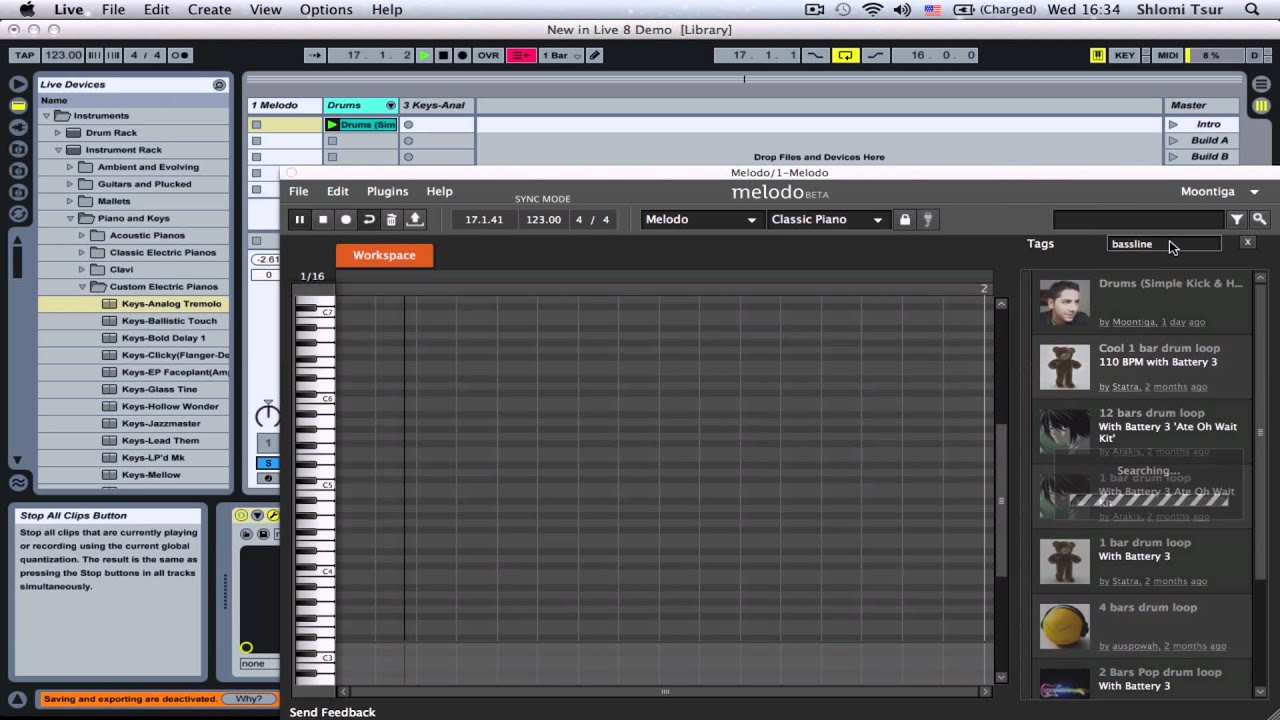Toggle the MIDI map mode switch
Viewport: 1280px width, 720px height.
(x=1168, y=55)
